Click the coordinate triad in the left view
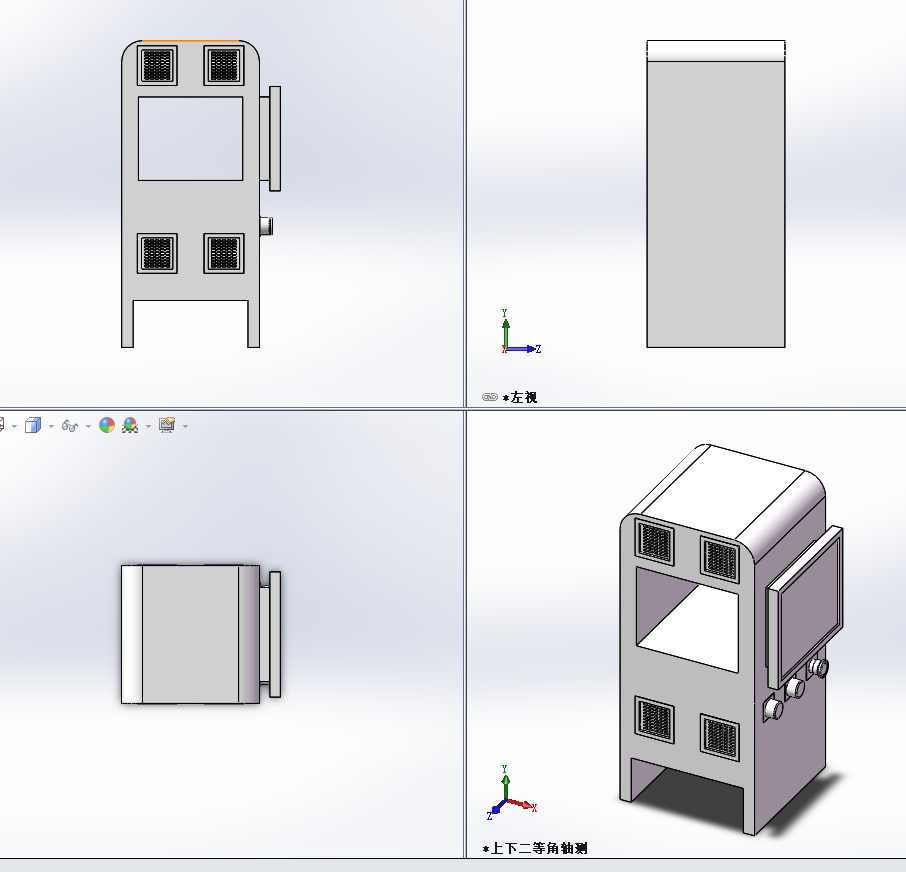 pos(521,332)
